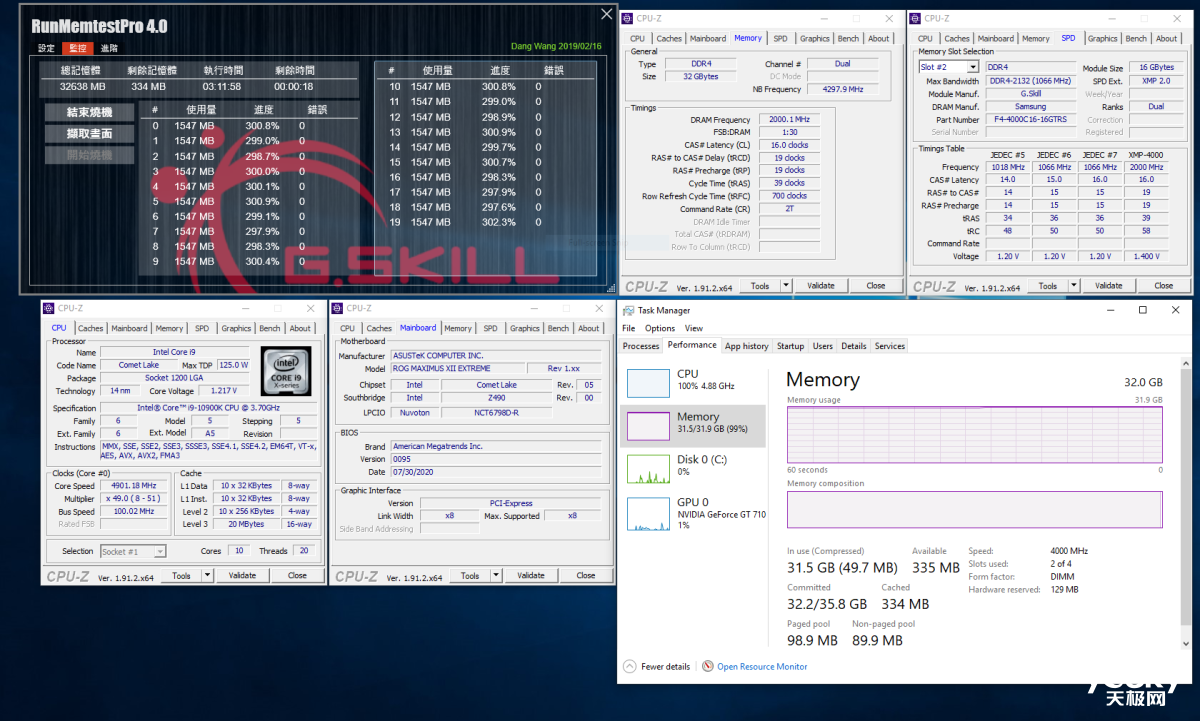The image size is (1200, 721).
Task: Click the BIOS date 07/30/2020 field
Action: [496, 471]
